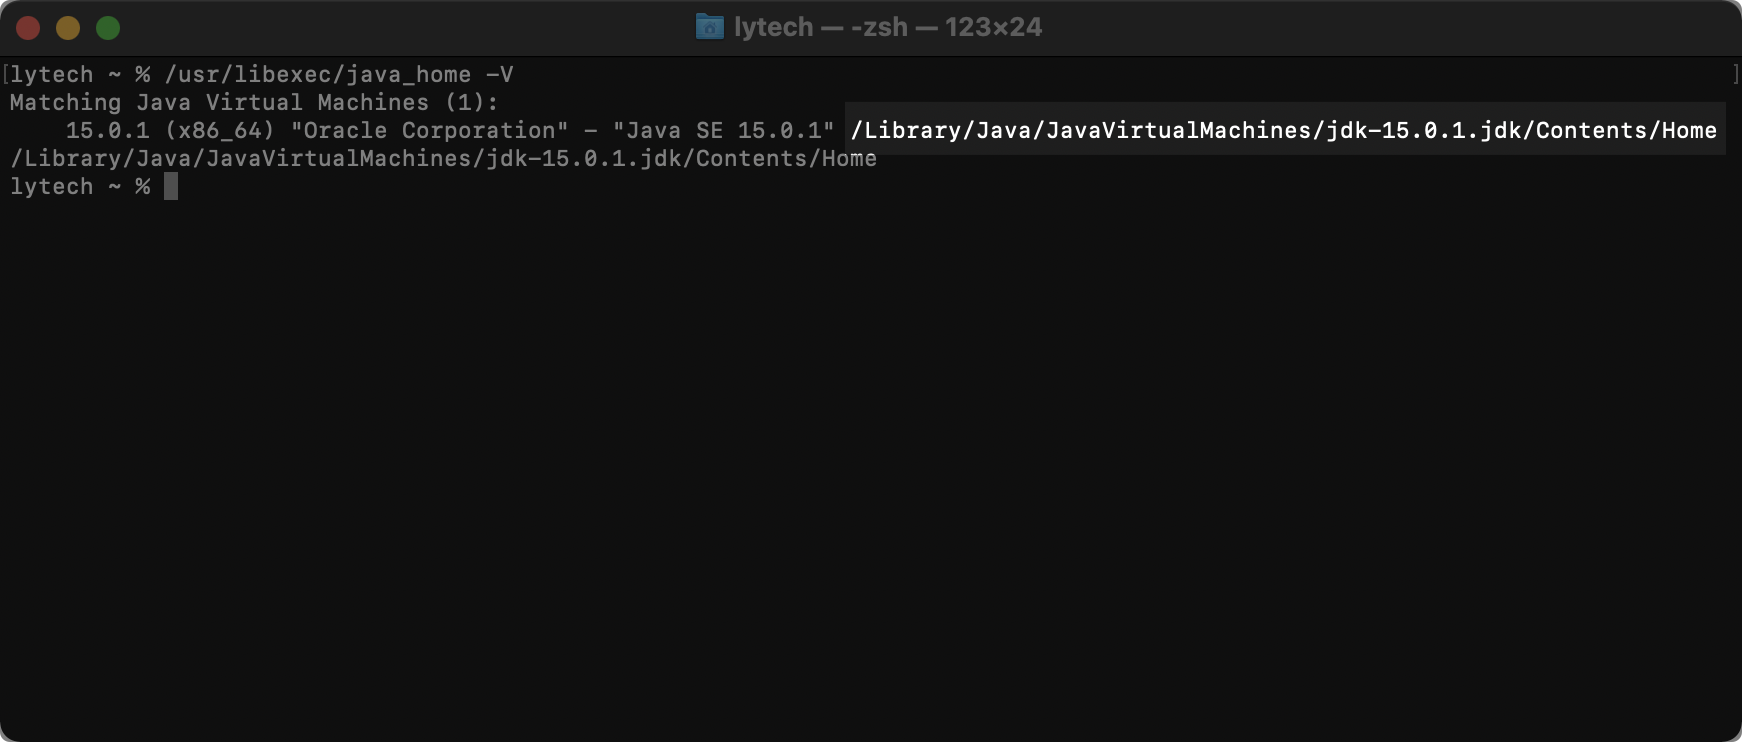Minimize the Terminal using the yellow button

coord(68,28)
